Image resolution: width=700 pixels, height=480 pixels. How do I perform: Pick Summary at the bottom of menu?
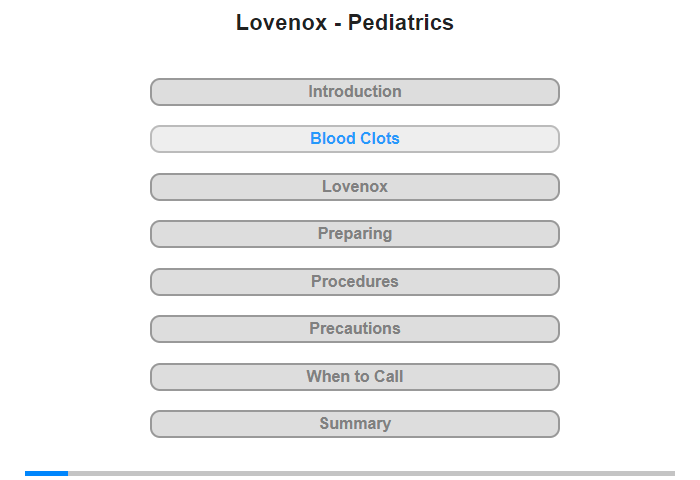pos(355,424)
